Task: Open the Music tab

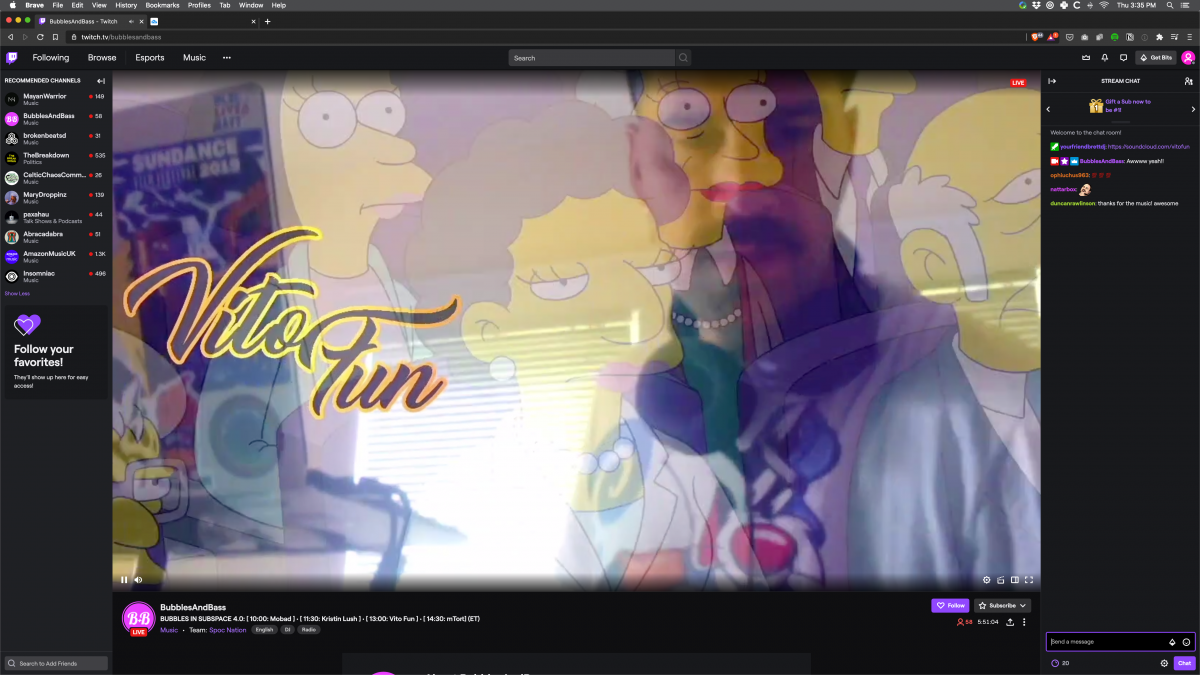Action: [194, 57]
